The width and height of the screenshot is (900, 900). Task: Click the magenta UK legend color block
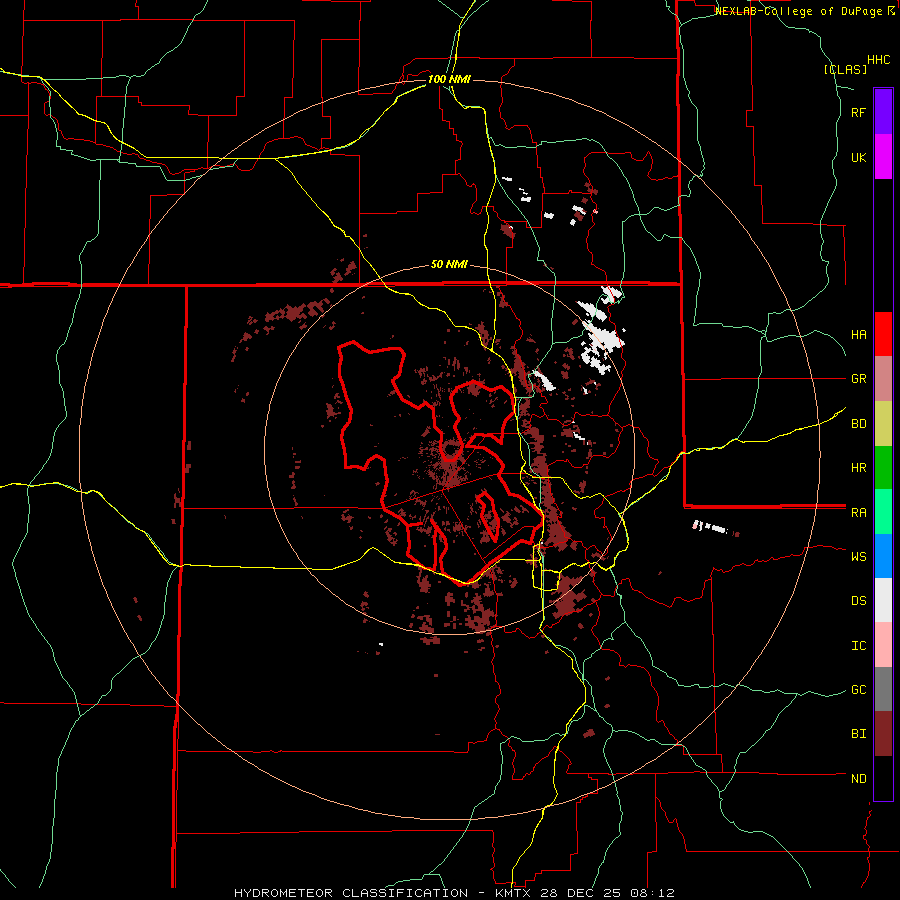coord(883,157)
